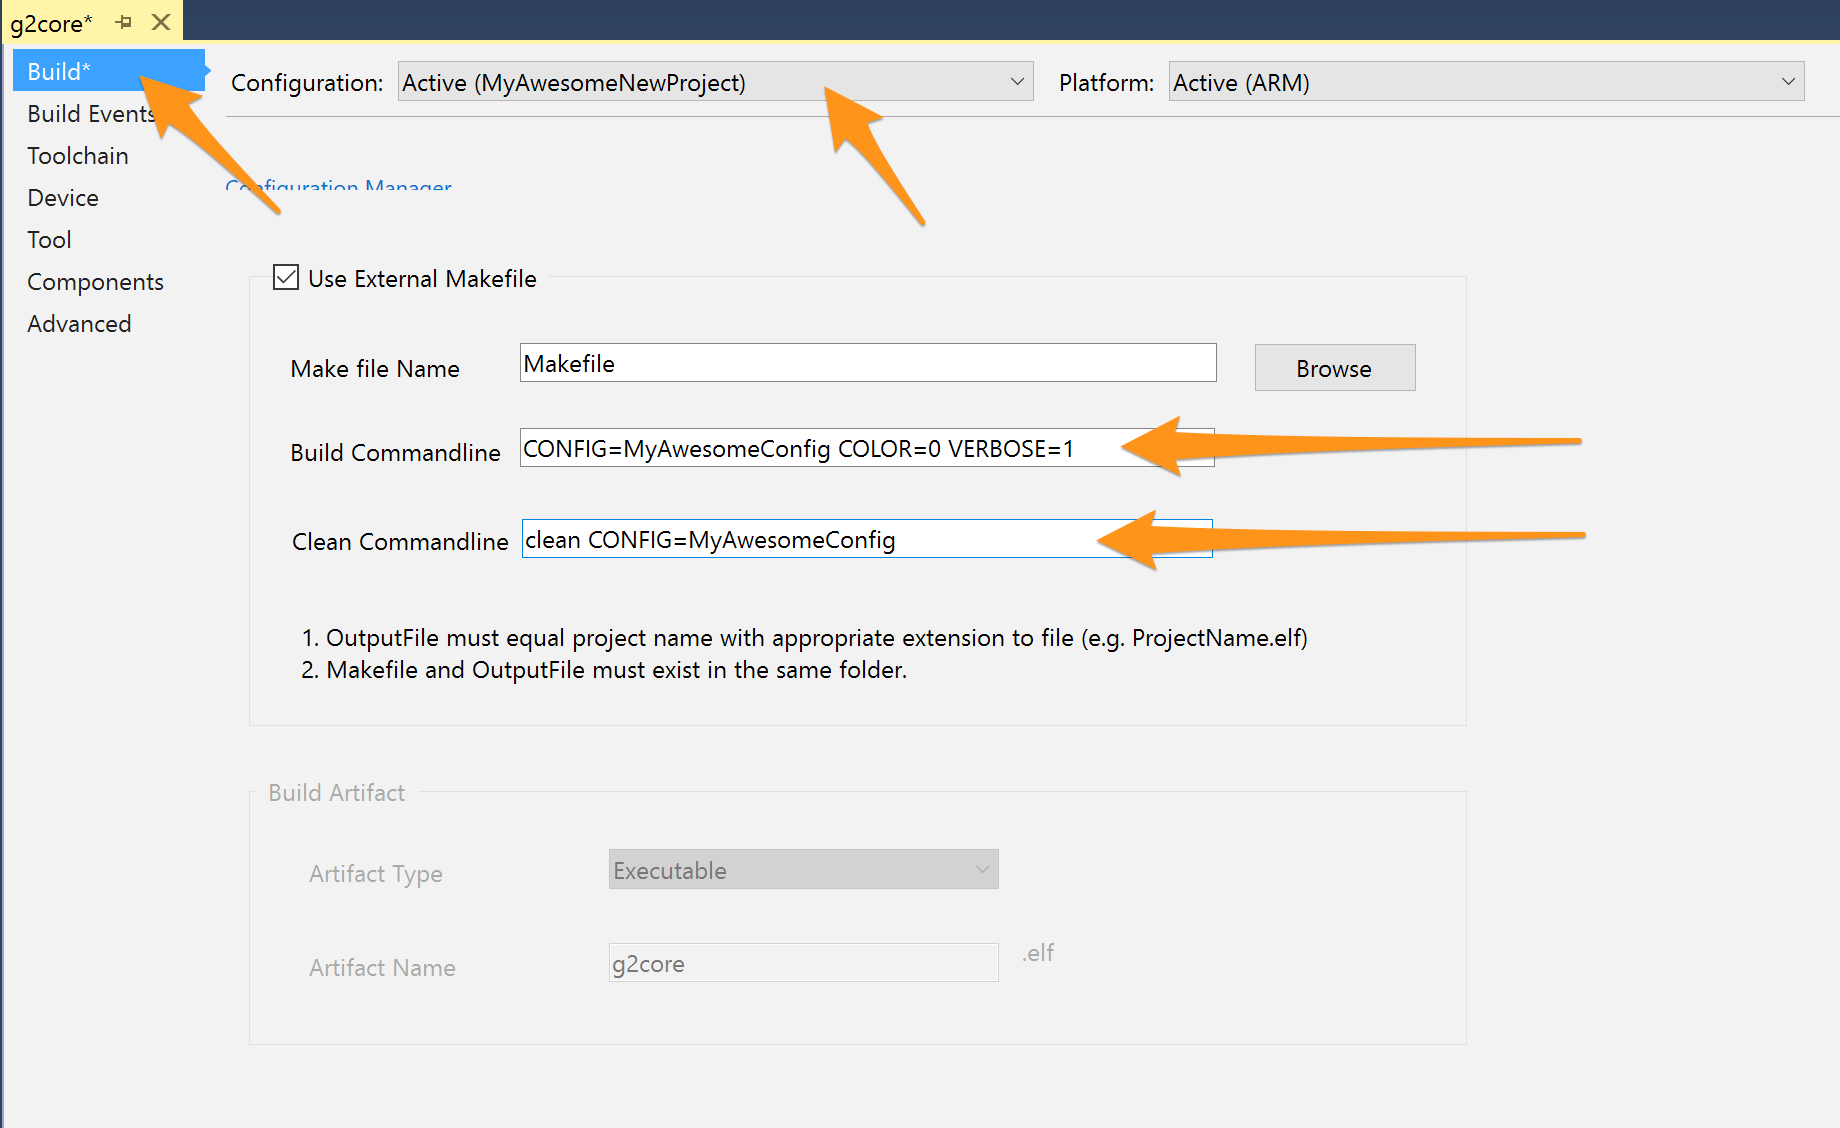
Task: Close the g2core tab
Action: [161, 22]
